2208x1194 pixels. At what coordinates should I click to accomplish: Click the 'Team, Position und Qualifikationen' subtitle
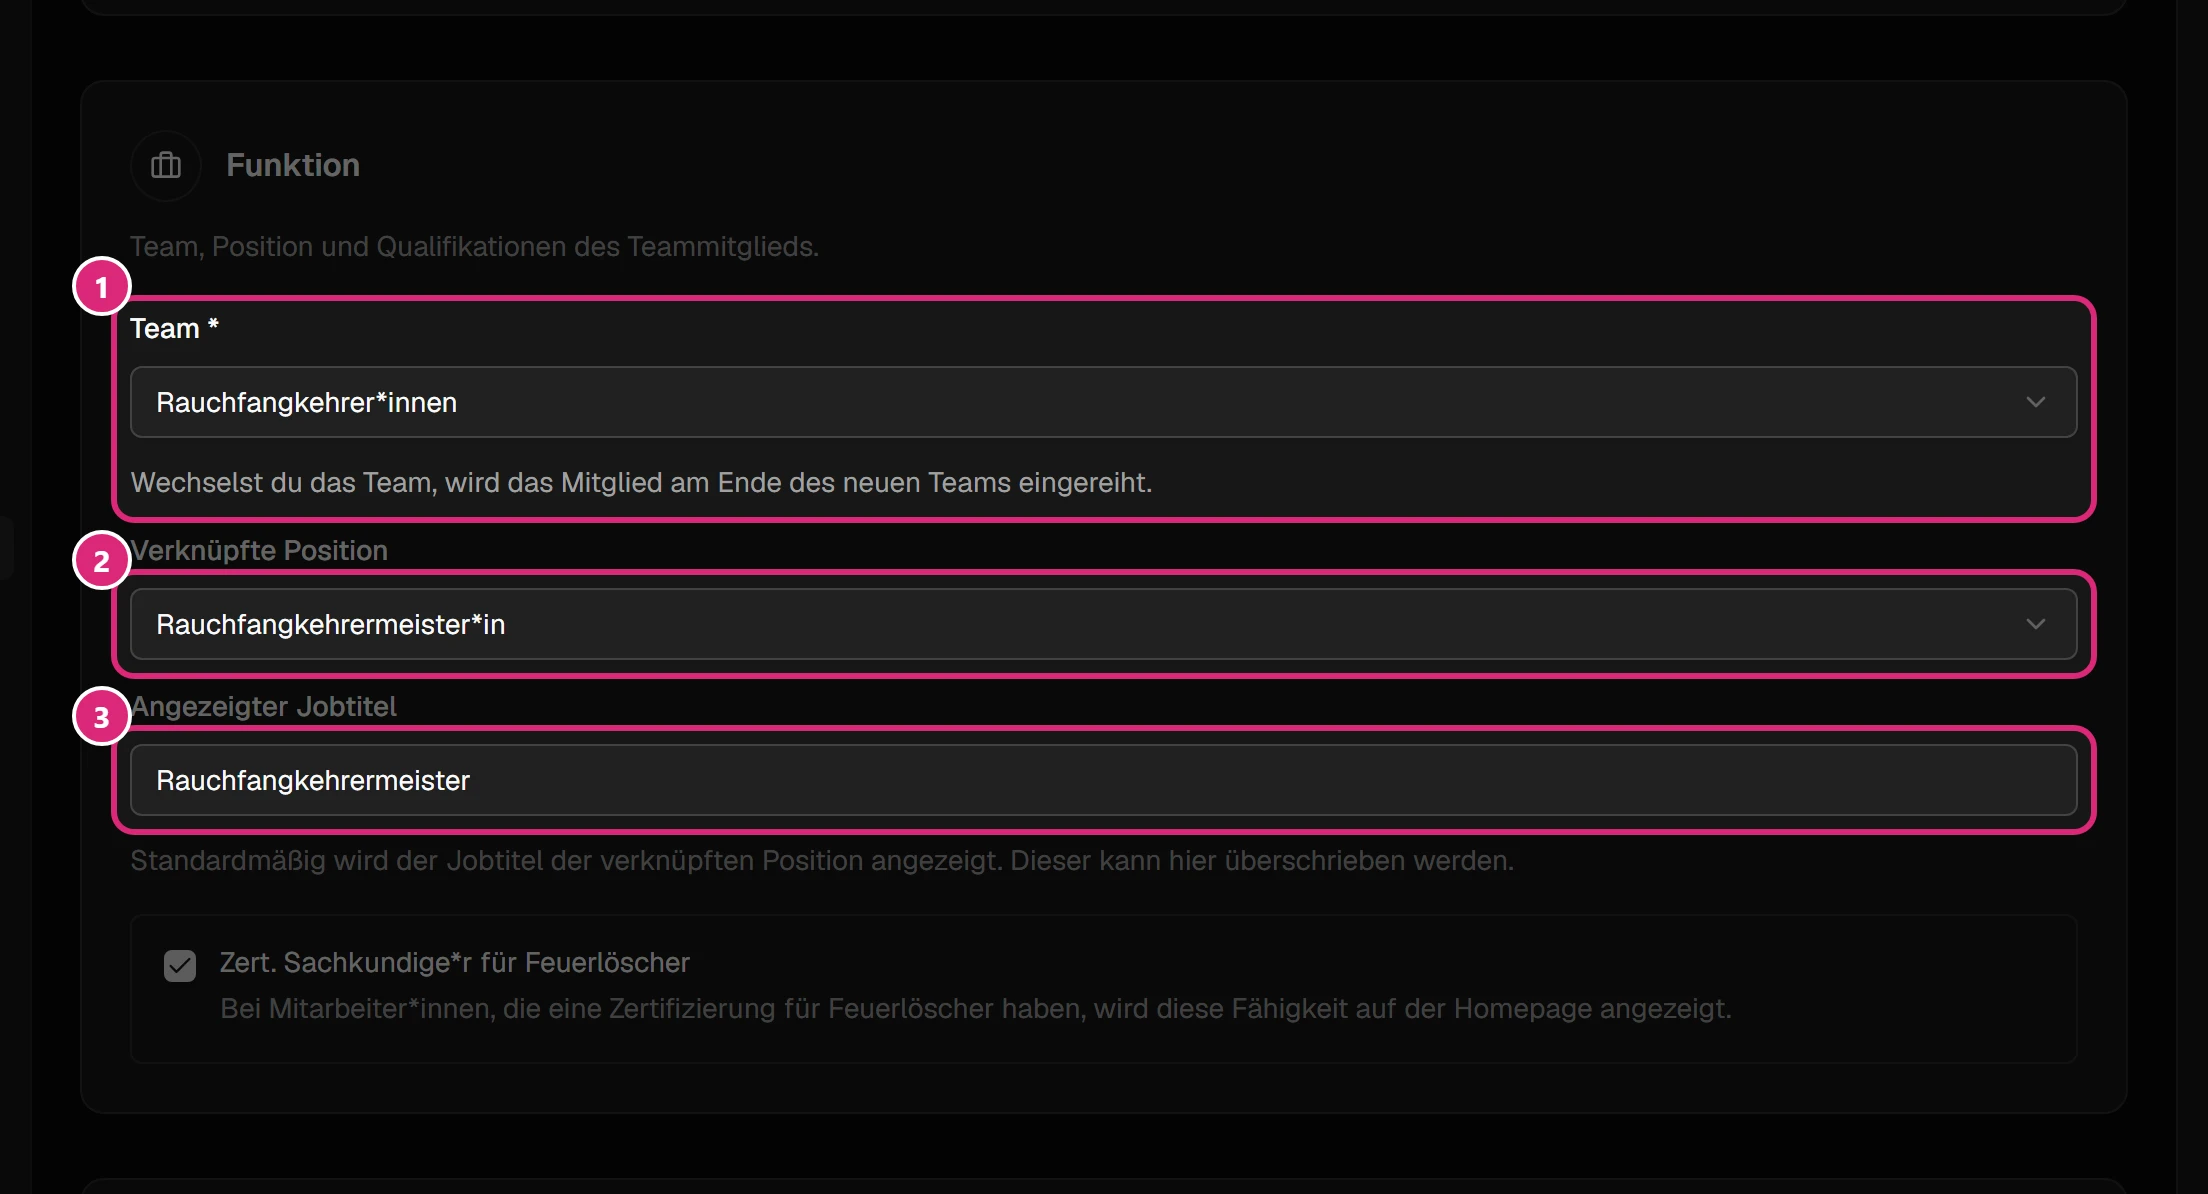(475, 246)
